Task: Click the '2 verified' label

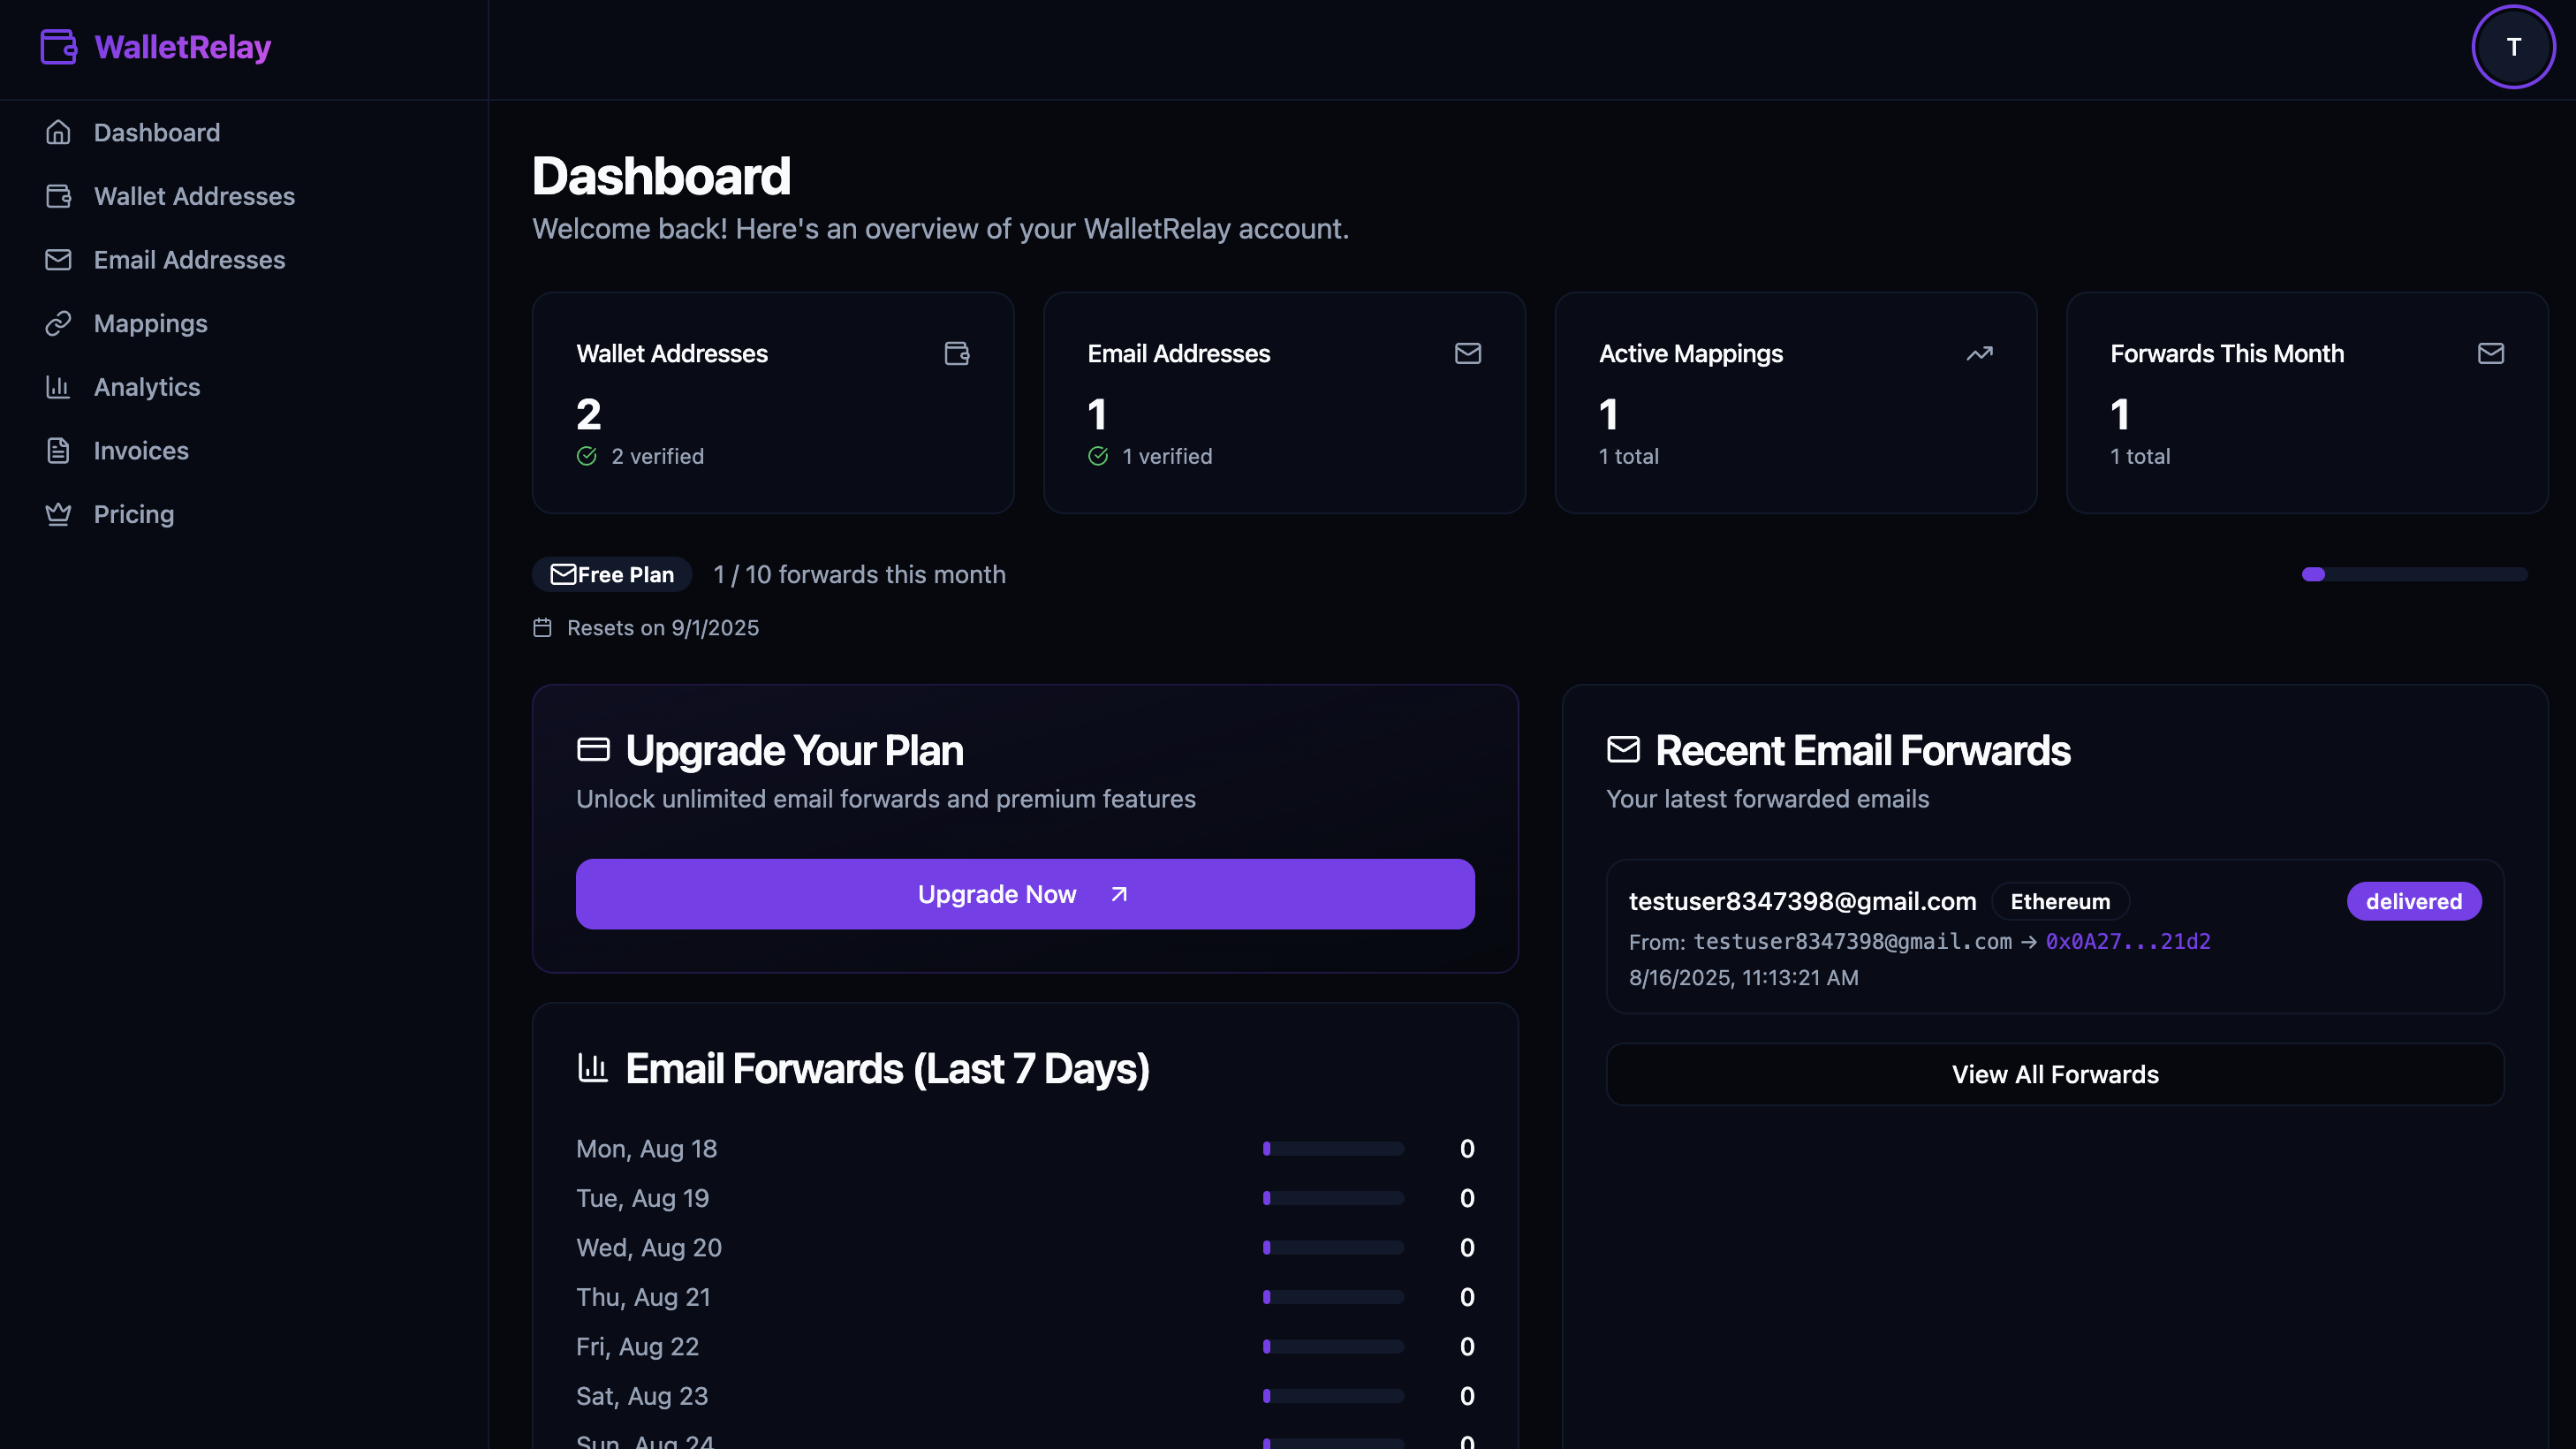Action: (657, 456)
